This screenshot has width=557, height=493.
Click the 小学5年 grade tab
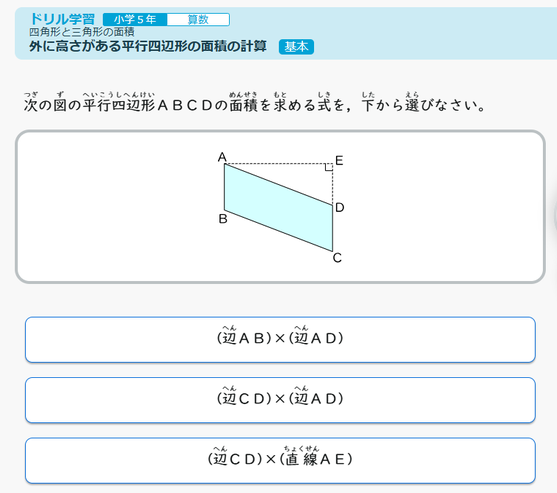(135, 20)
